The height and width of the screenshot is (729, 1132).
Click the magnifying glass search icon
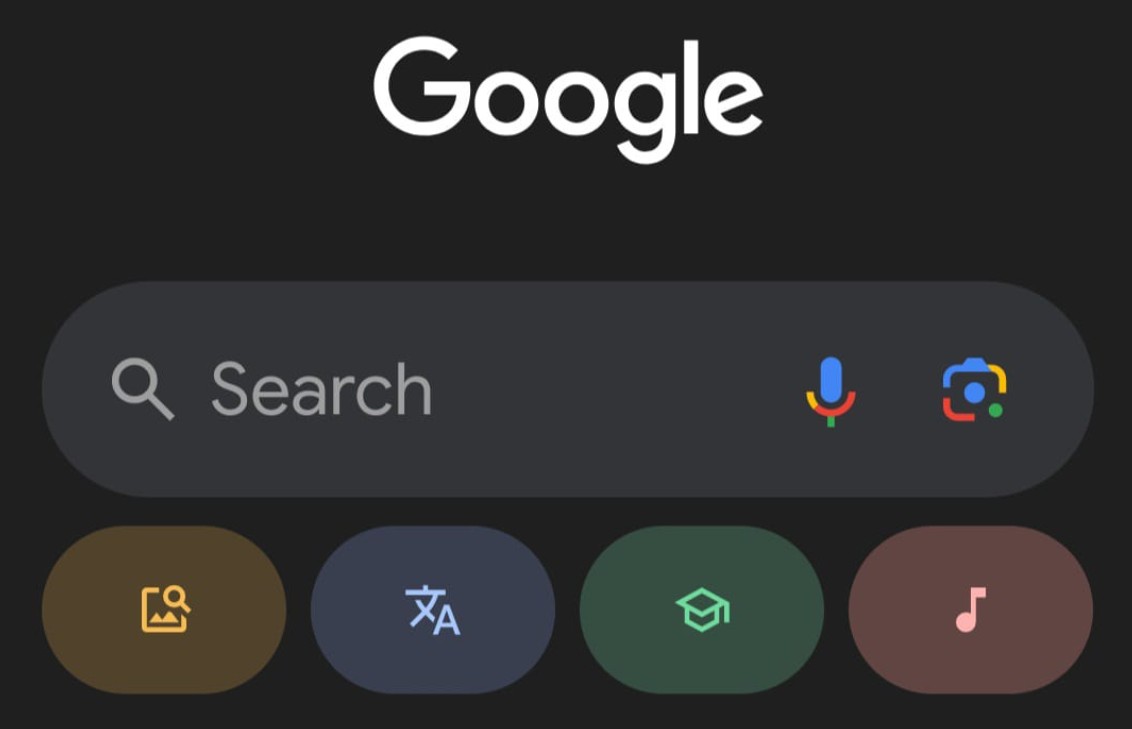[142, 388]
